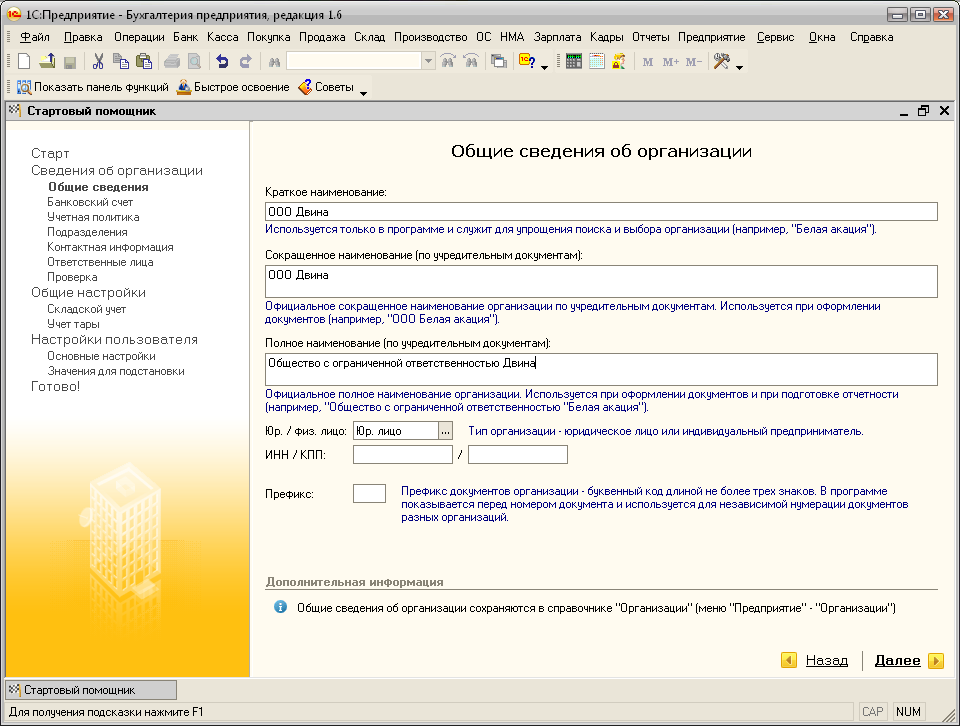Click the Print preview icon
Image resolution: width=960 pixels, height=726 pixels.
coord(194,61)
